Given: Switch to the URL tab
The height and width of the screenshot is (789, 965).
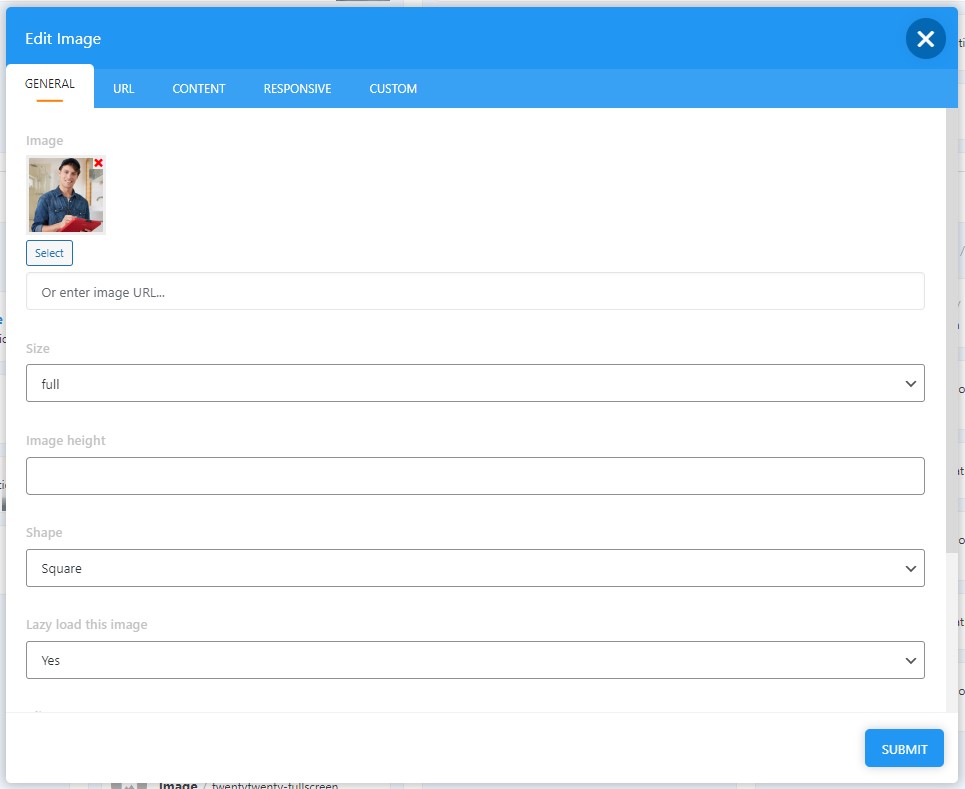Looking at the screenshot, I should coord(124,89).
